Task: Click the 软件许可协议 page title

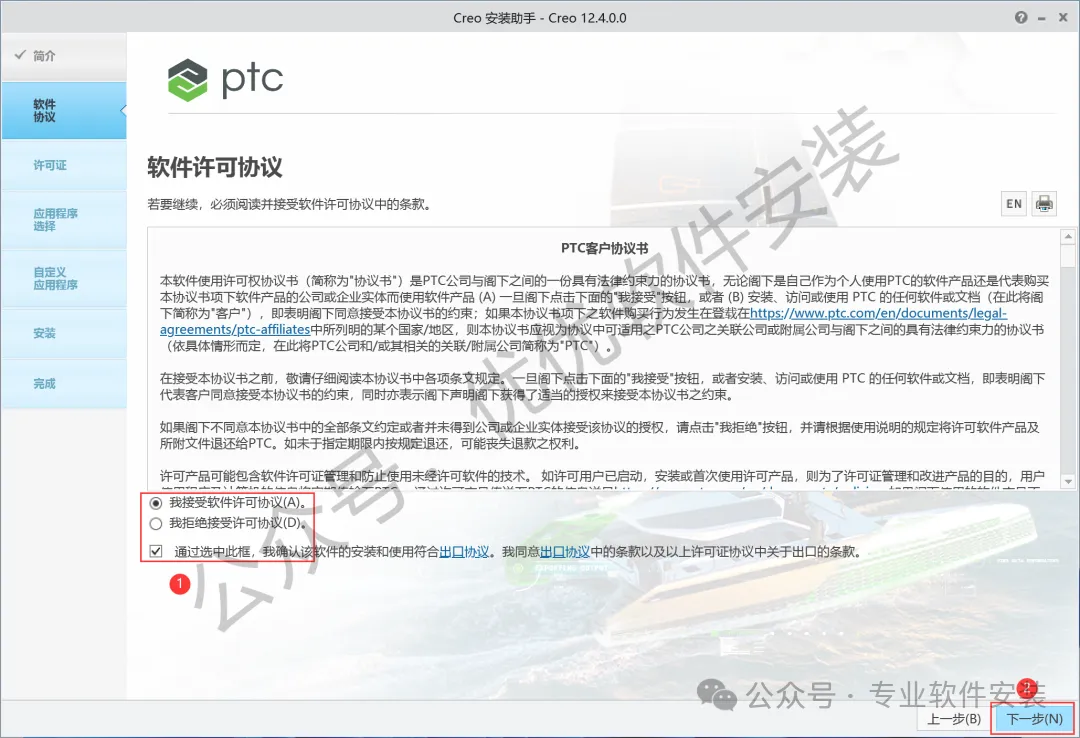Action: (x=215, y=167)
